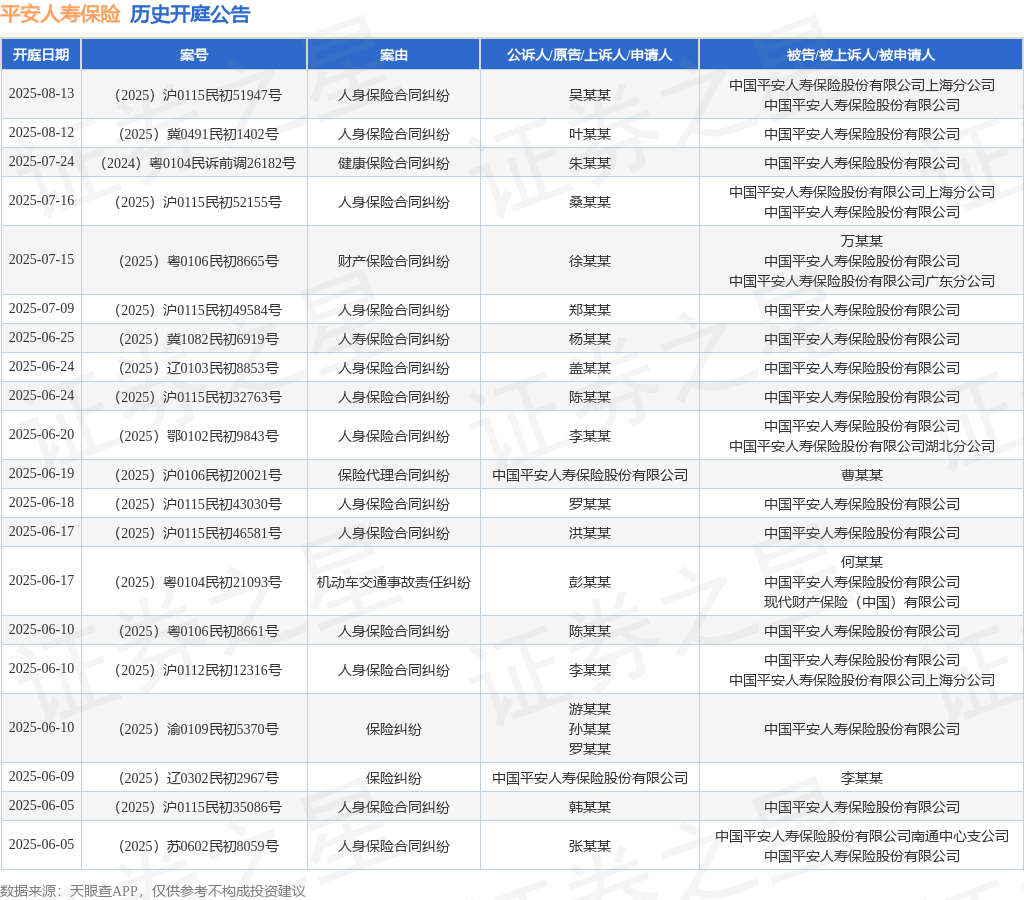
Task: Click the date 2025-07-15
Action: tap(41, 259)
